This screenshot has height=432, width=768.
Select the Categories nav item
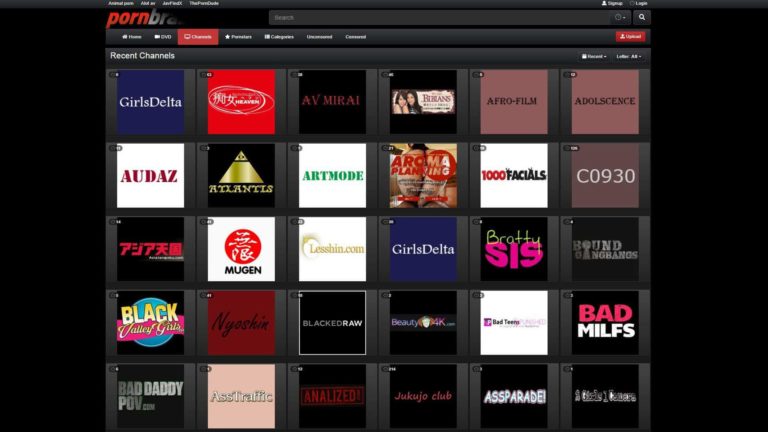(x=279, y=37)
